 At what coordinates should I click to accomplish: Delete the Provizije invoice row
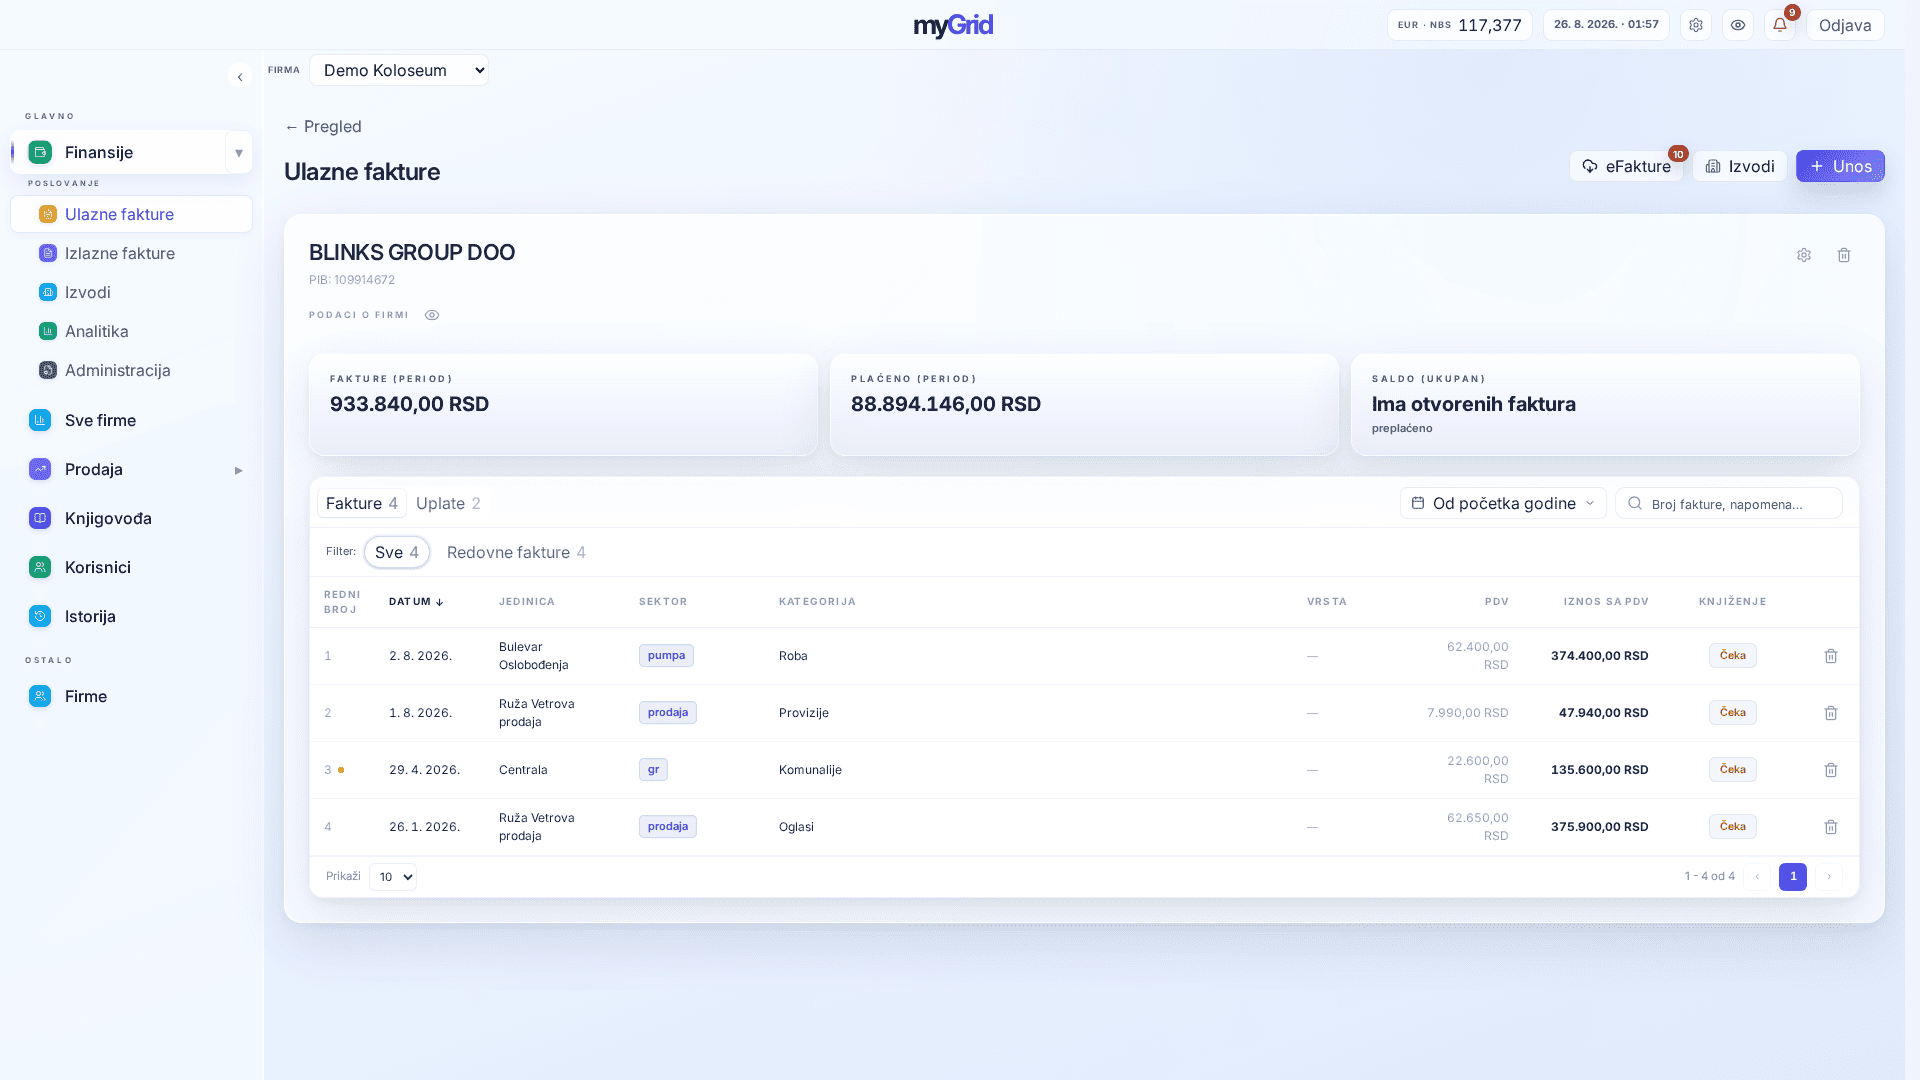coord(1831,713)
